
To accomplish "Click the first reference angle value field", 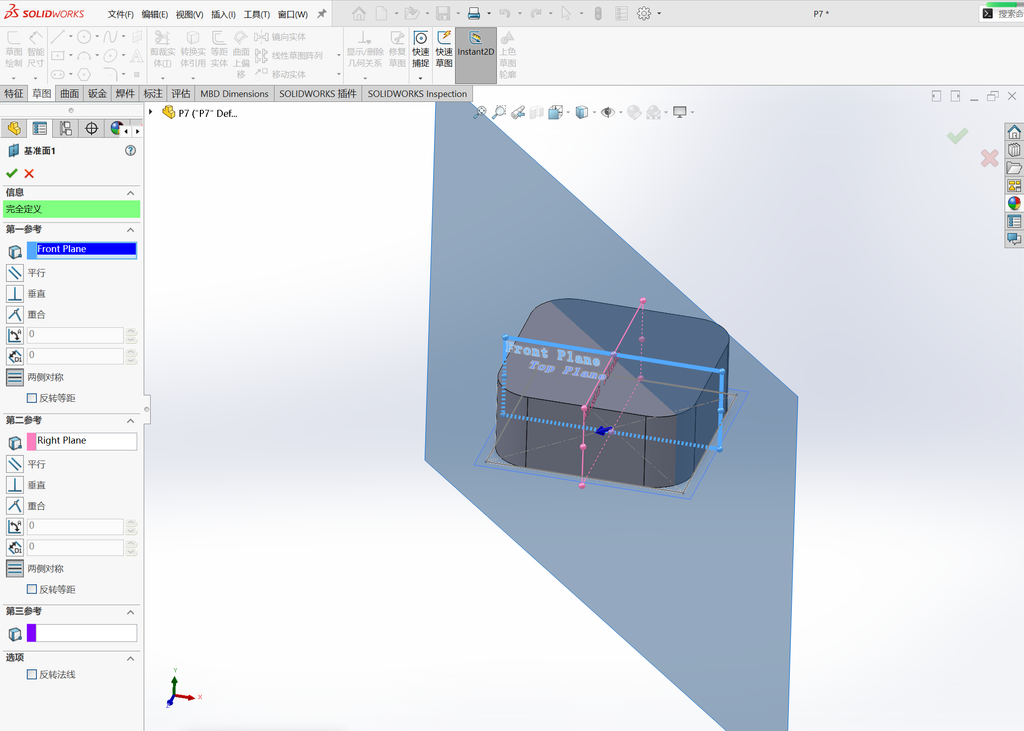I will 75,335.
